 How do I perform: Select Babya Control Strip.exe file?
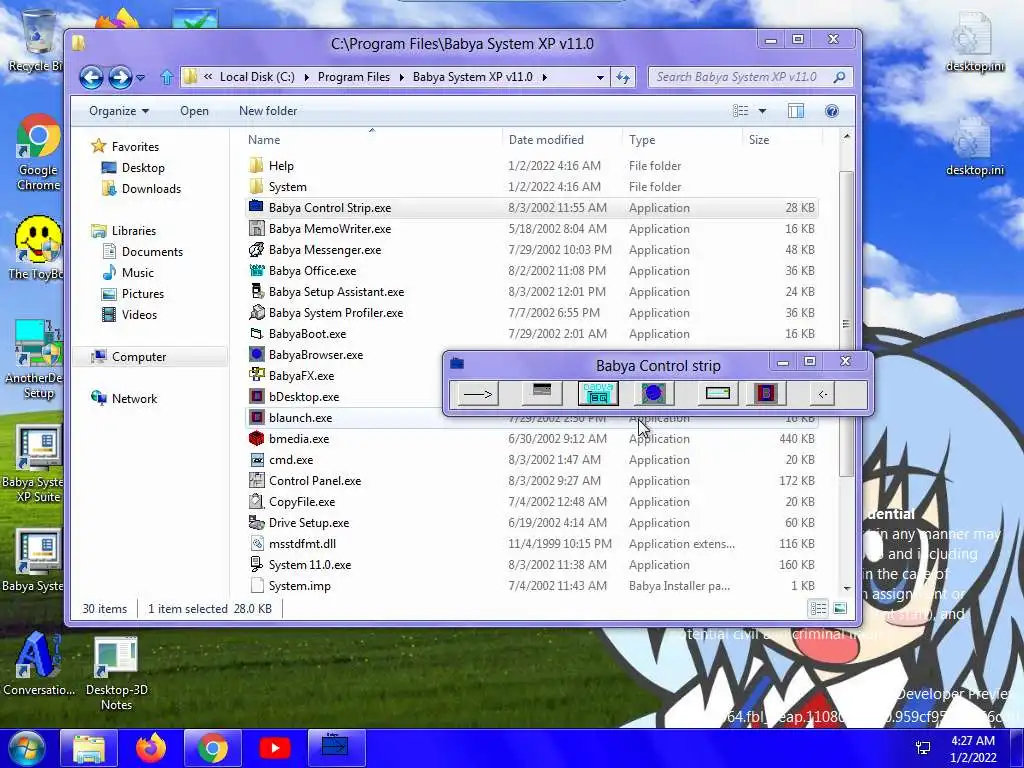click(x=532, y=208)
